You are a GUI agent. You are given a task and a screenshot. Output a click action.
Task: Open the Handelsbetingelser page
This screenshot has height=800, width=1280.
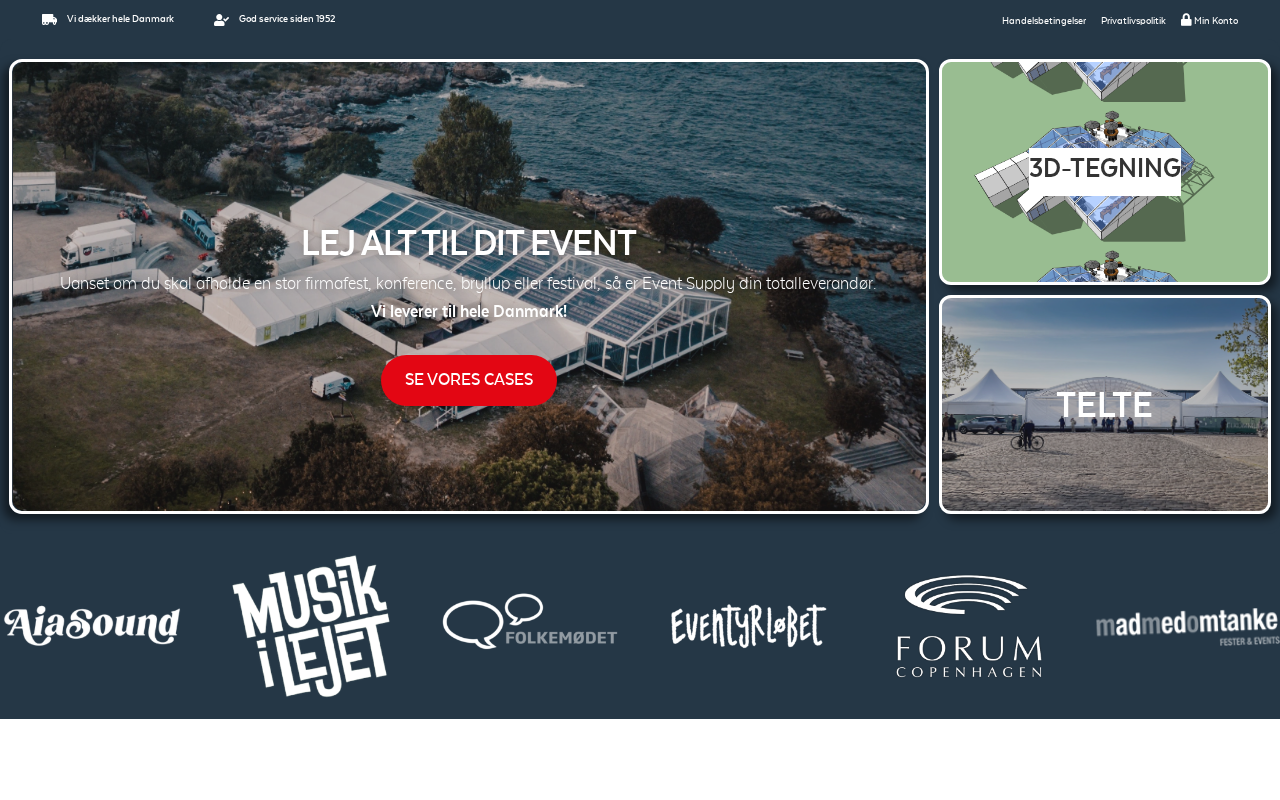(x=1044, y=21)
